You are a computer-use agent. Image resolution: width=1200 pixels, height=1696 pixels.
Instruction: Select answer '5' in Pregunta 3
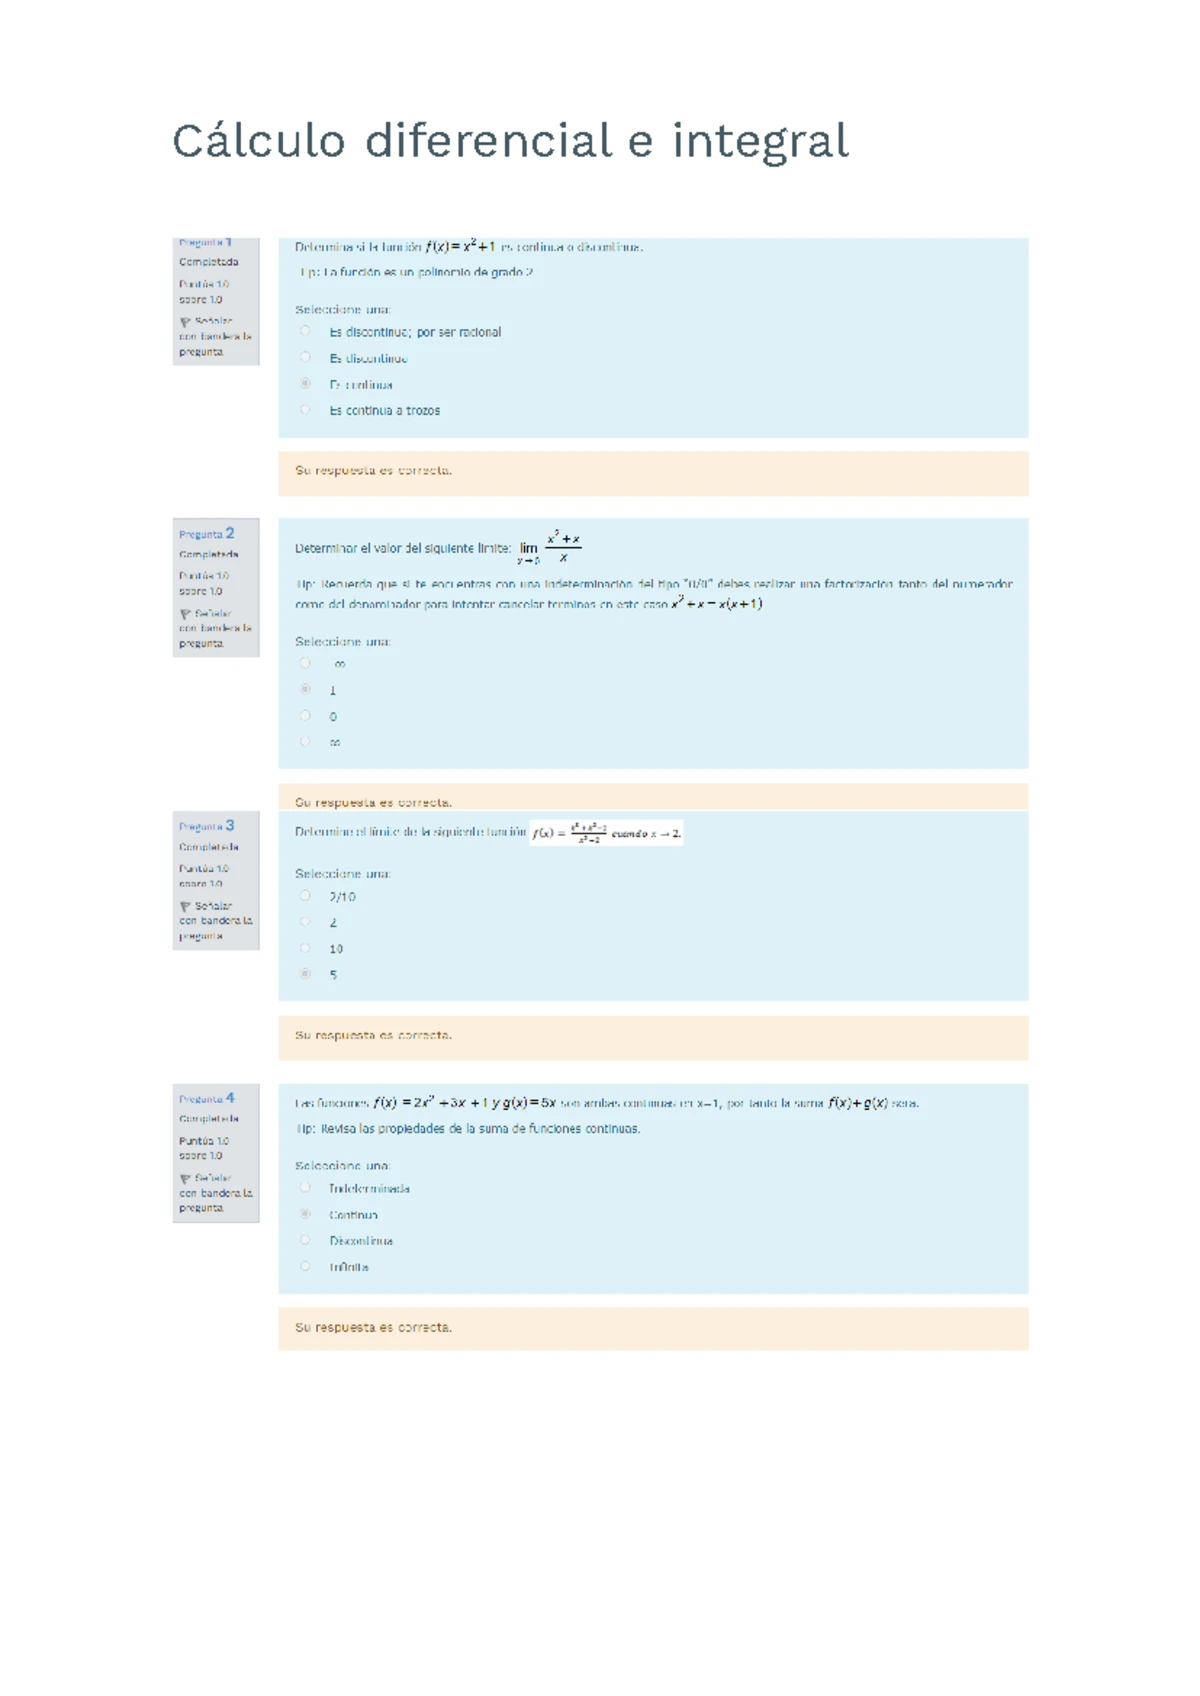click(x=306, y=973)
